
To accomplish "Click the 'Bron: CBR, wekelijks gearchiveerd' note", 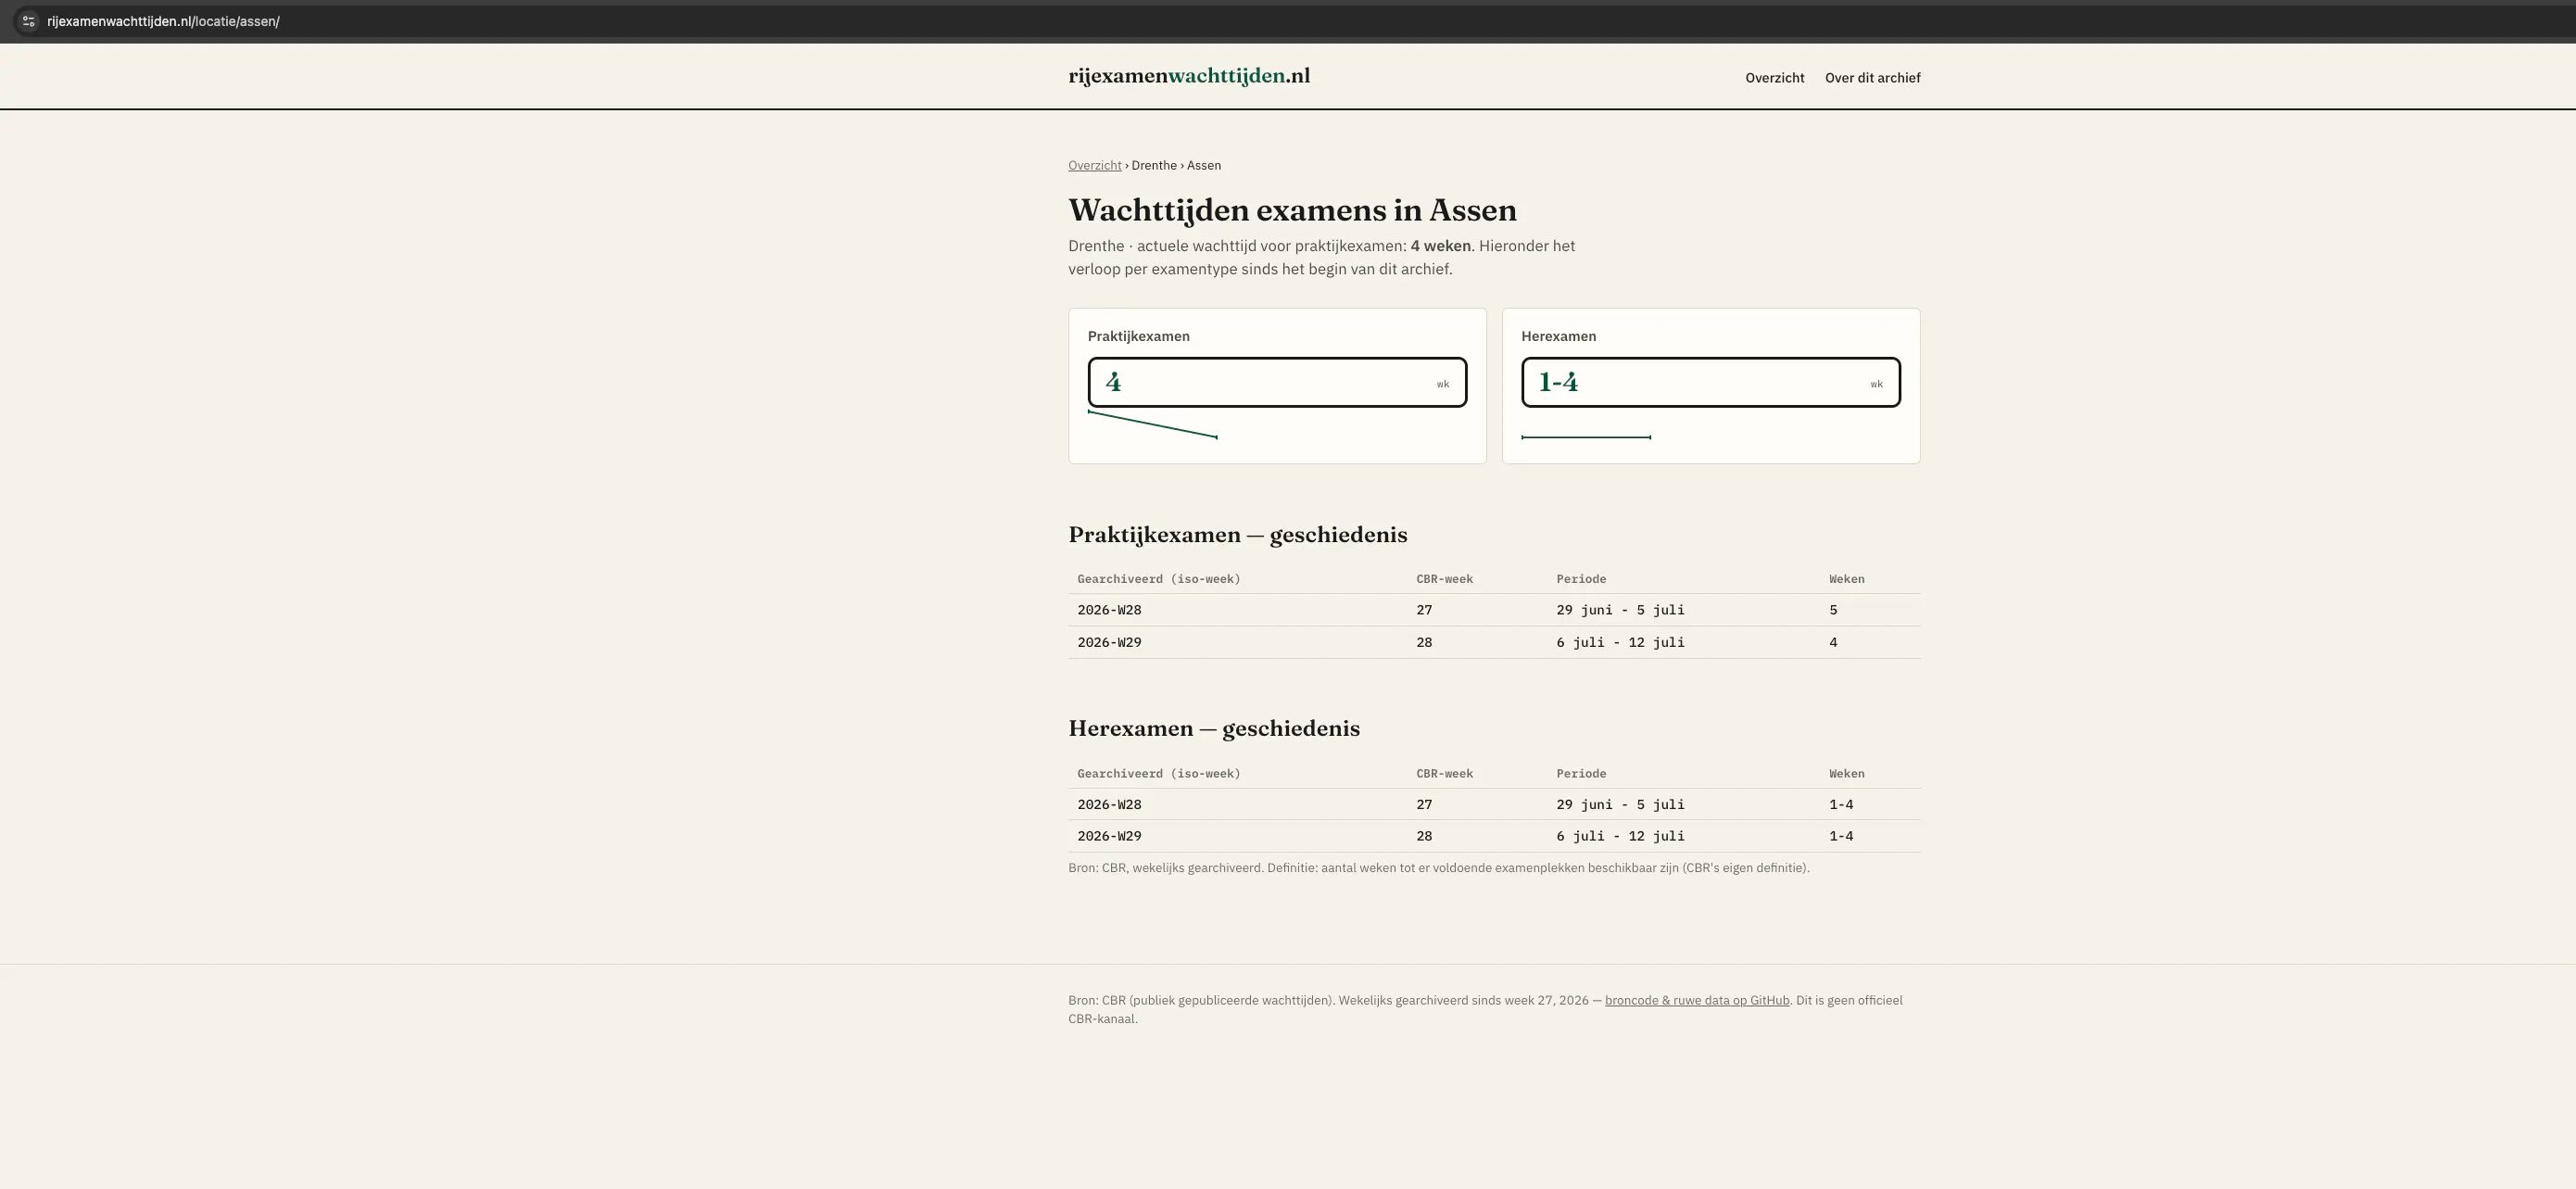I will [1439, 868].
